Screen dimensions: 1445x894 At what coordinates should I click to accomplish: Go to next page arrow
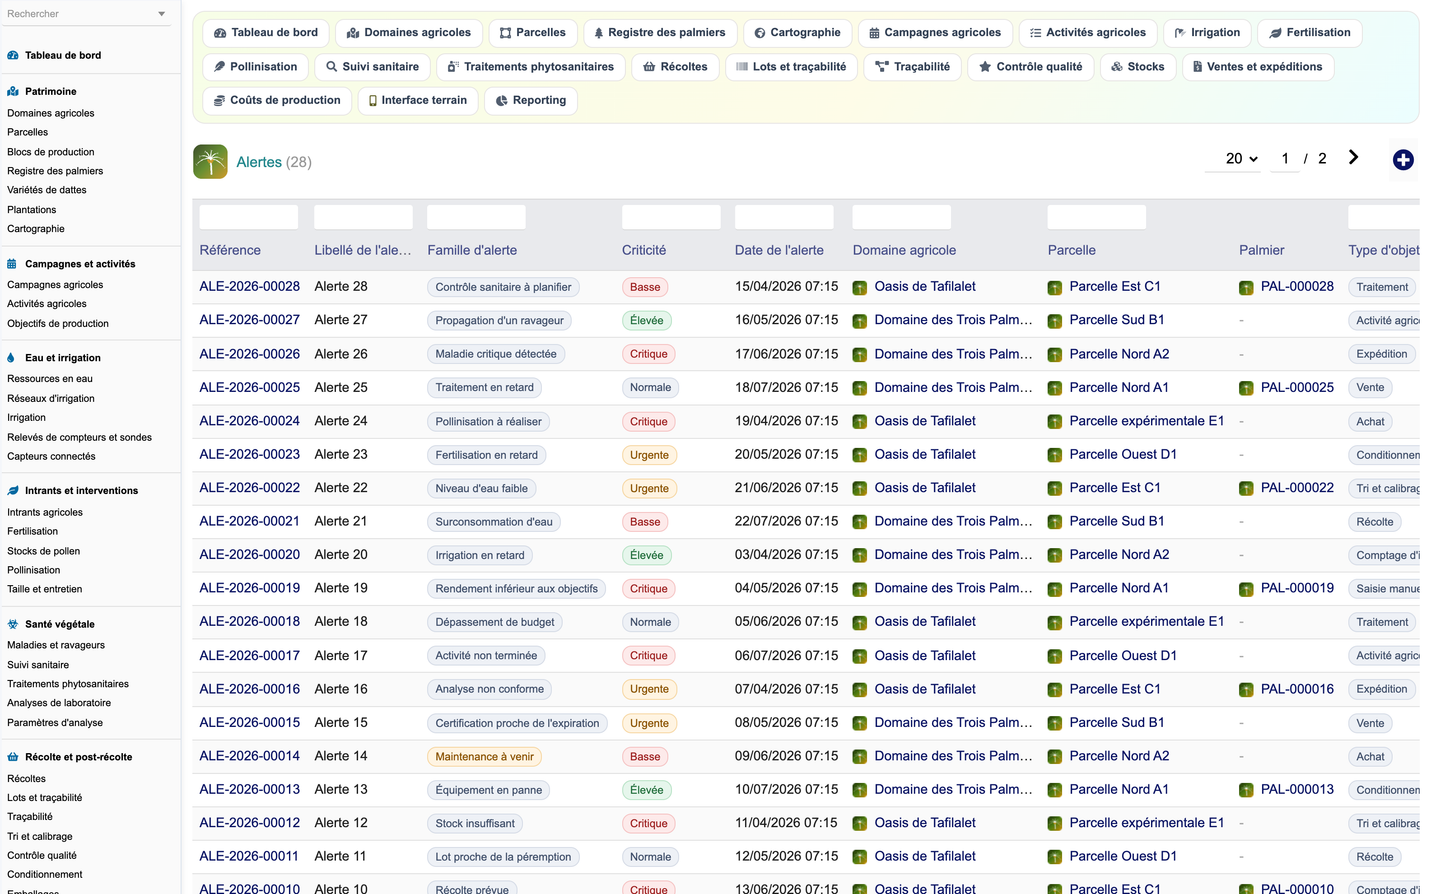(x=1353, y=158)
